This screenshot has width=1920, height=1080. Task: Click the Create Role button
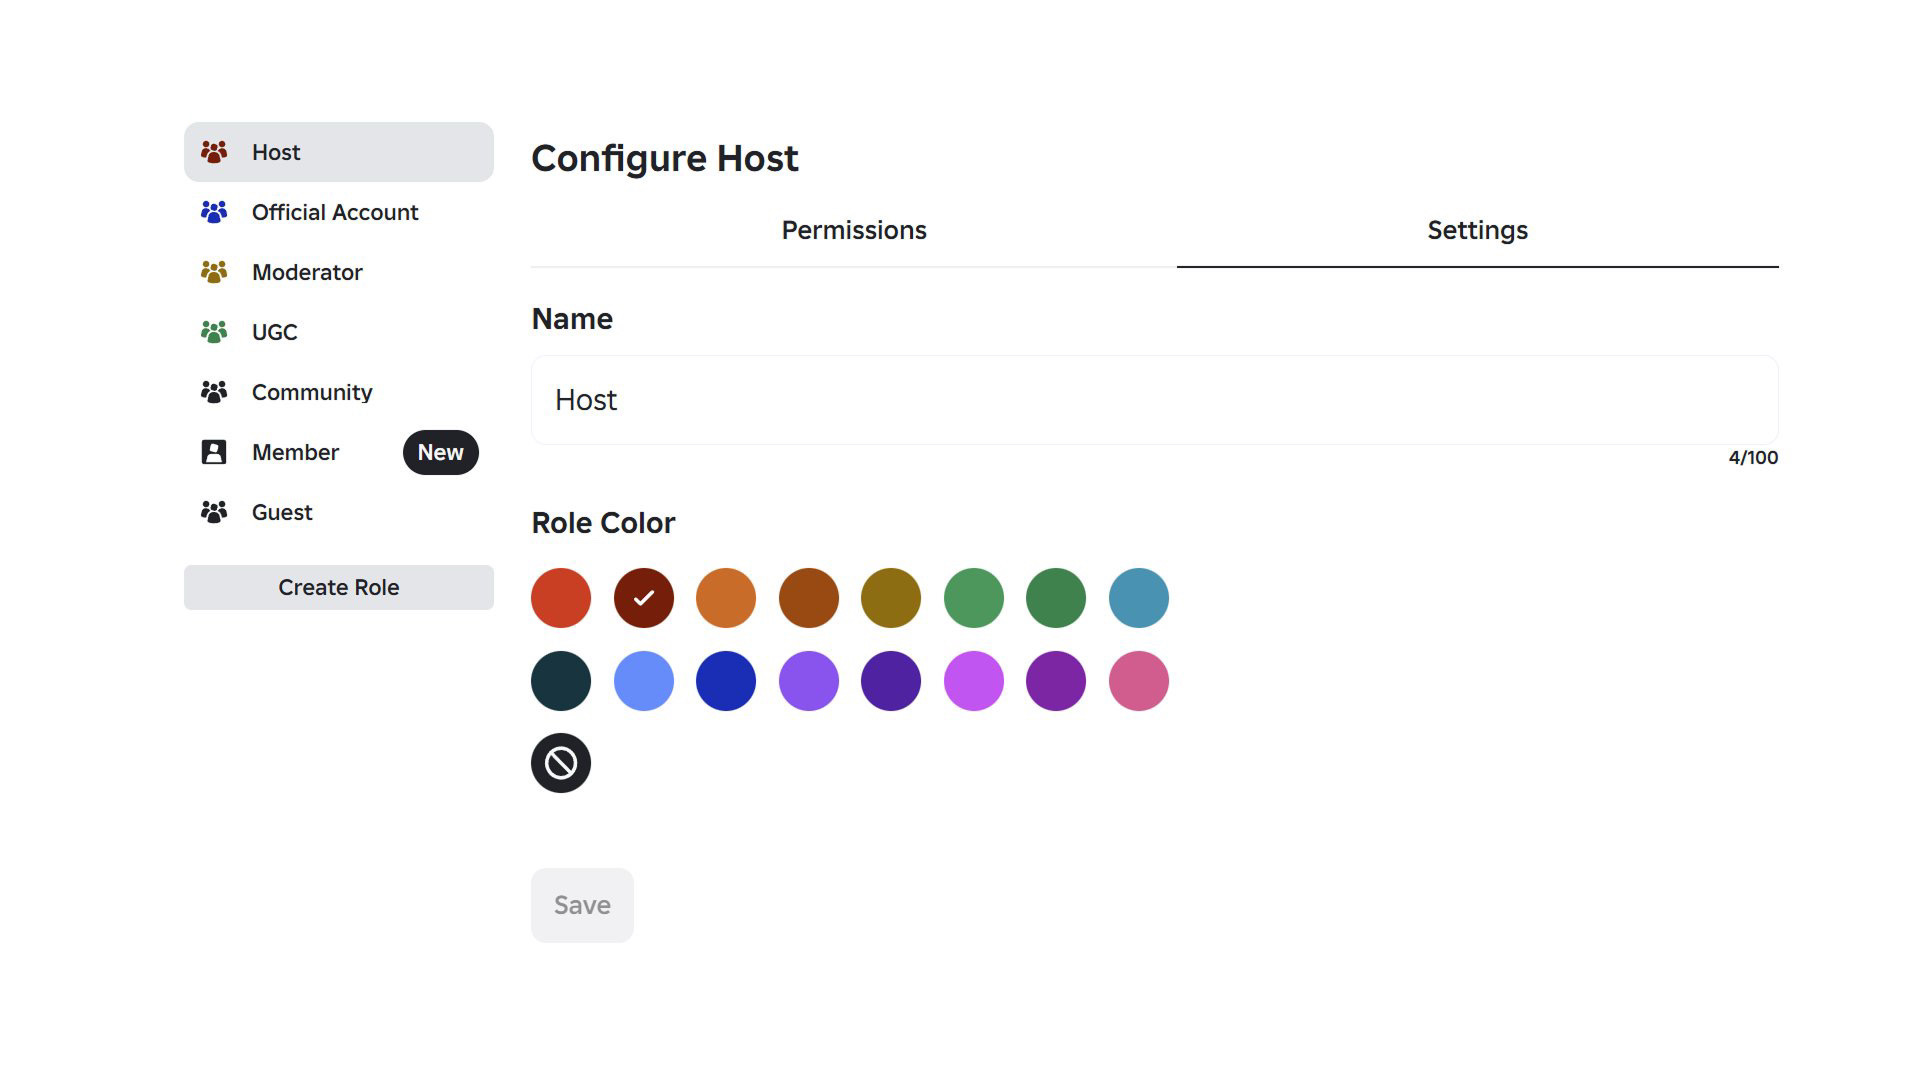coord(338,587)
